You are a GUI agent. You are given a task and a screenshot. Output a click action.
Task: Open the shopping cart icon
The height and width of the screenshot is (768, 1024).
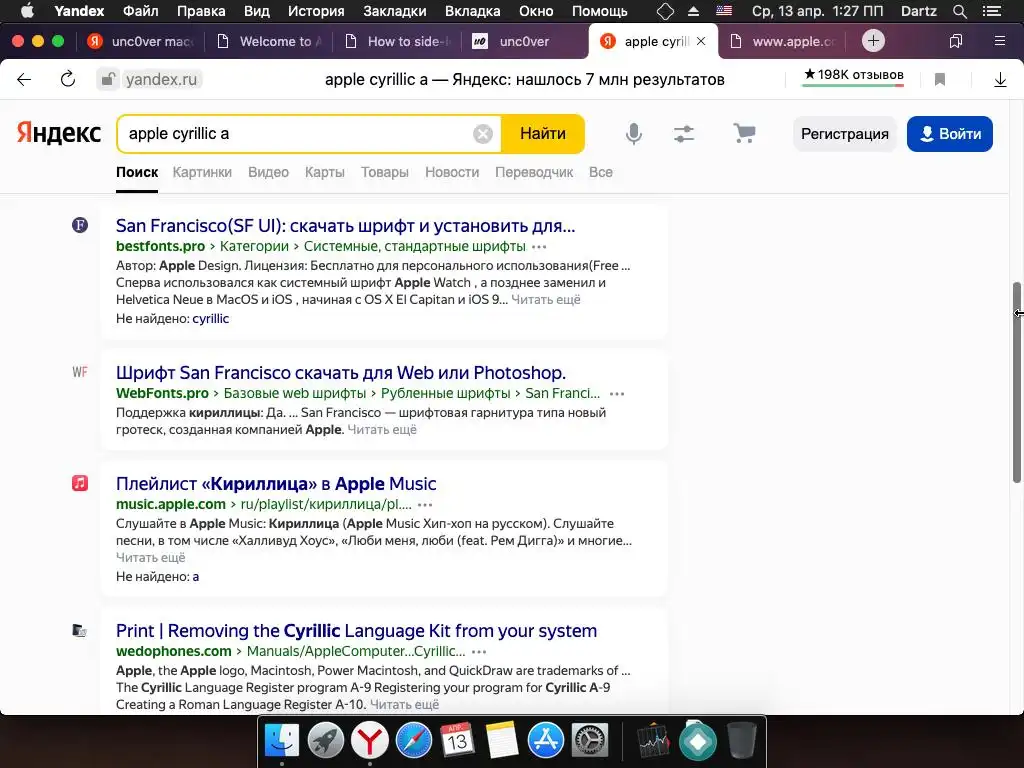744,133
